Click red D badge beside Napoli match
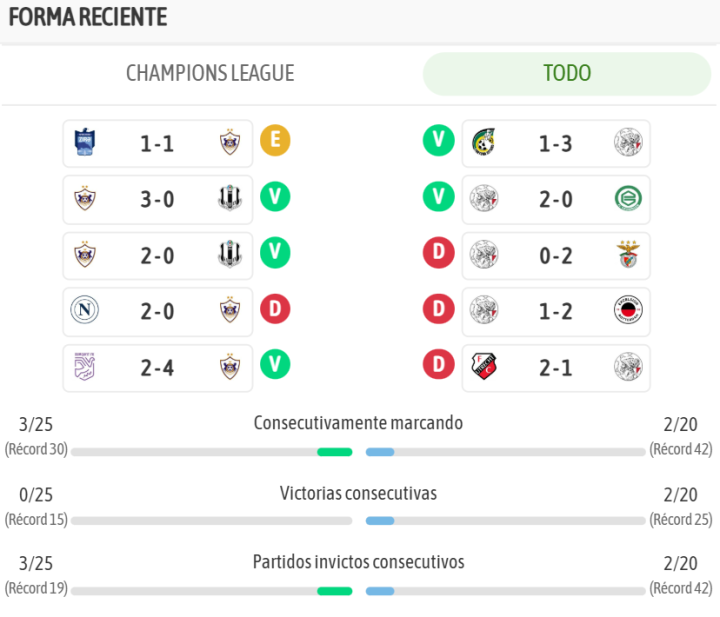Image resolution: width=720 pixels, height=617 pixels. pyautogui.click(x=275, y=309)
